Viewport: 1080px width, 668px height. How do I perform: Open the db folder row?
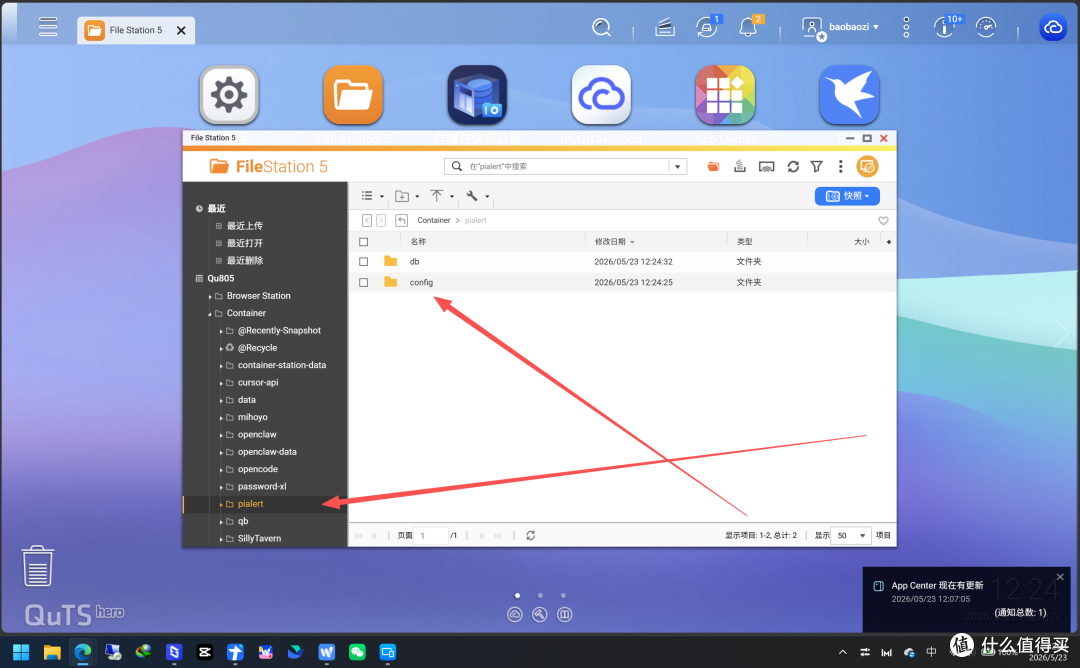(622, 262)
